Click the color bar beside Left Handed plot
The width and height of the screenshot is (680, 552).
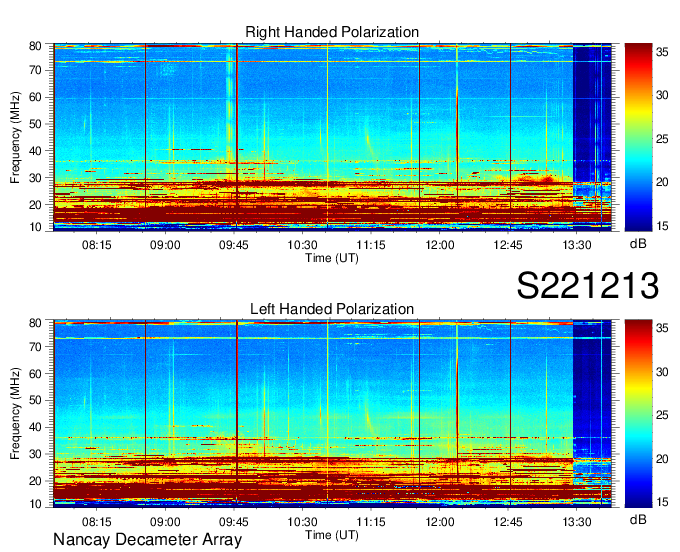tap(638, 413)
